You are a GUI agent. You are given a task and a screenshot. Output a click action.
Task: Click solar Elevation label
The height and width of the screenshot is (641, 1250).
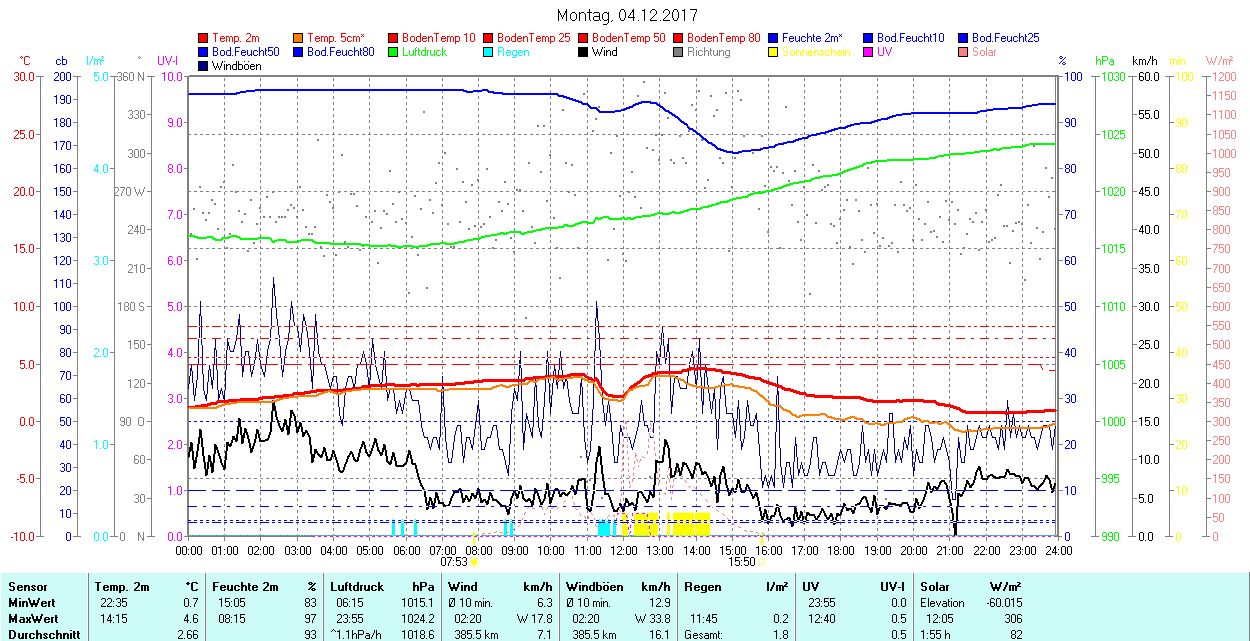[943, 603]
